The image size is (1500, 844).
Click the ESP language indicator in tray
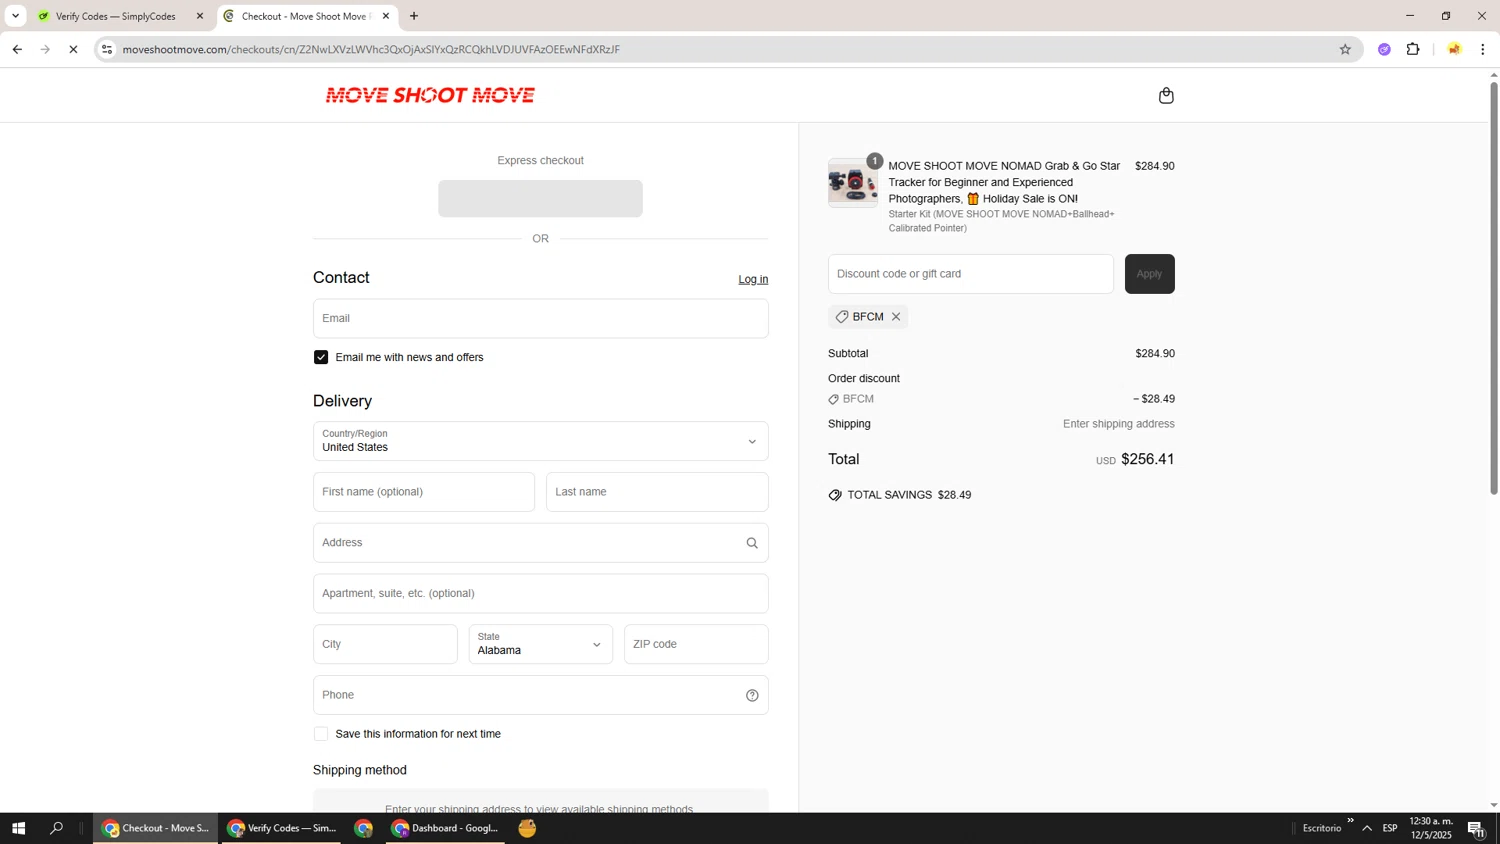(1390, 828)
